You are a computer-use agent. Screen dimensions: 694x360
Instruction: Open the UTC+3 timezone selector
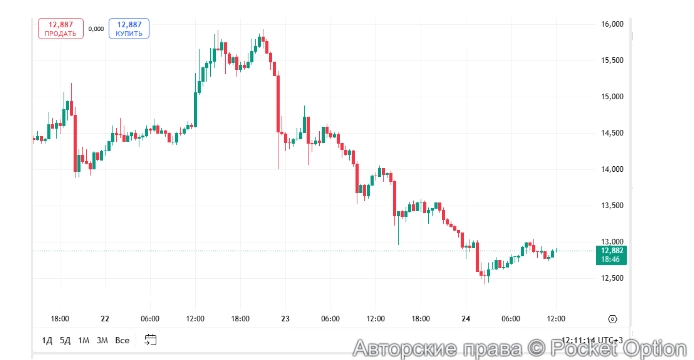click(592, 340)
